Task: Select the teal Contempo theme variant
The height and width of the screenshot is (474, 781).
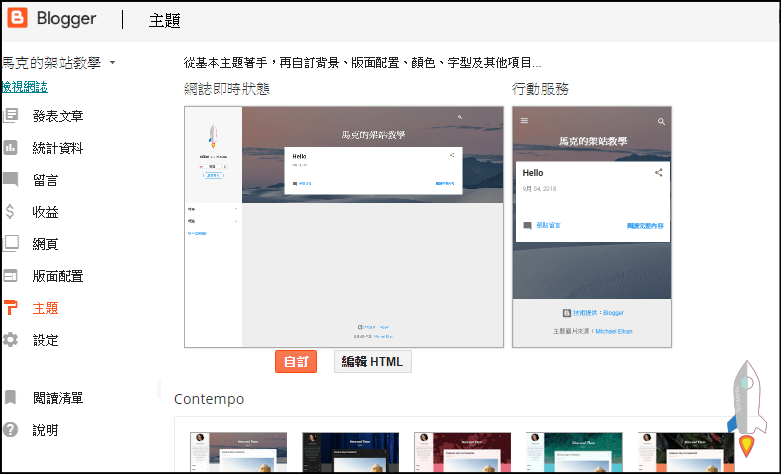Action: point(574,452)
